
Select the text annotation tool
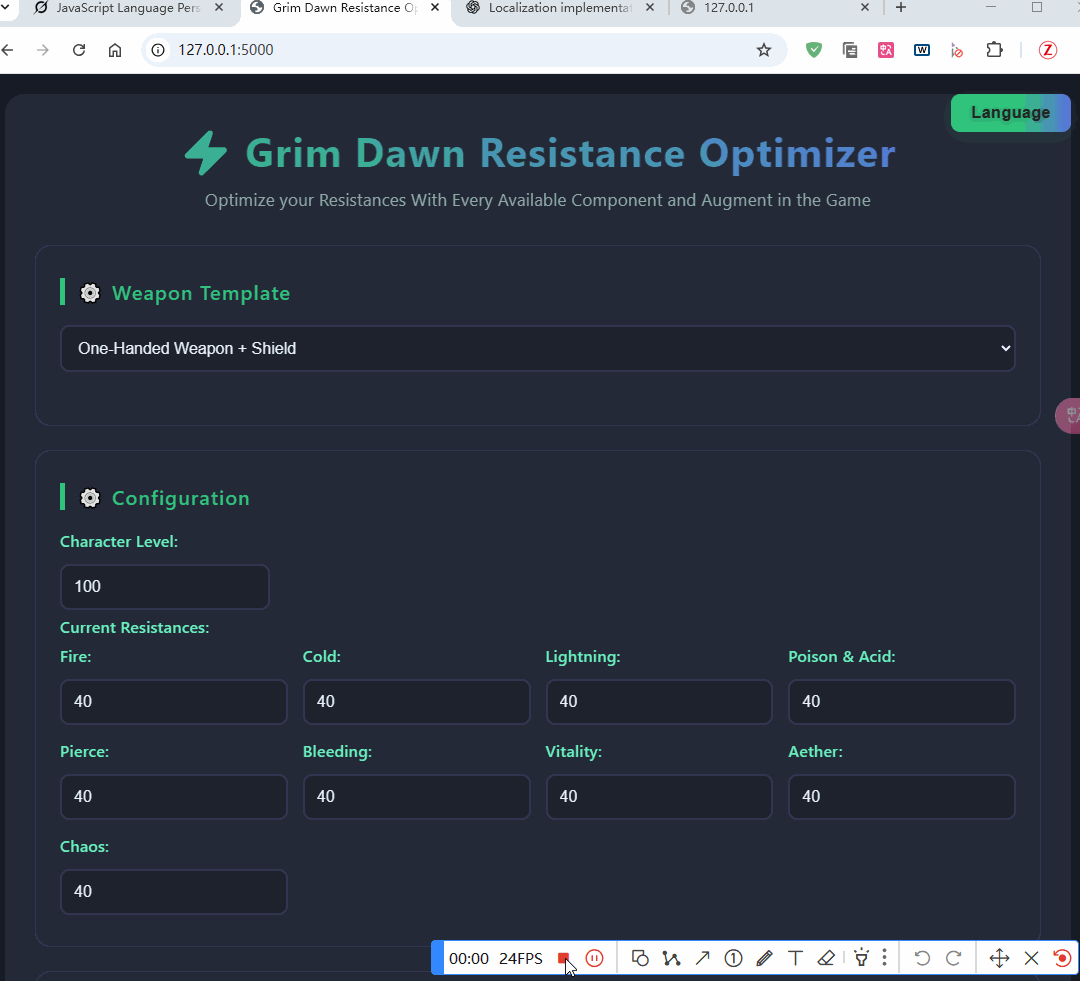pos(796,958)
